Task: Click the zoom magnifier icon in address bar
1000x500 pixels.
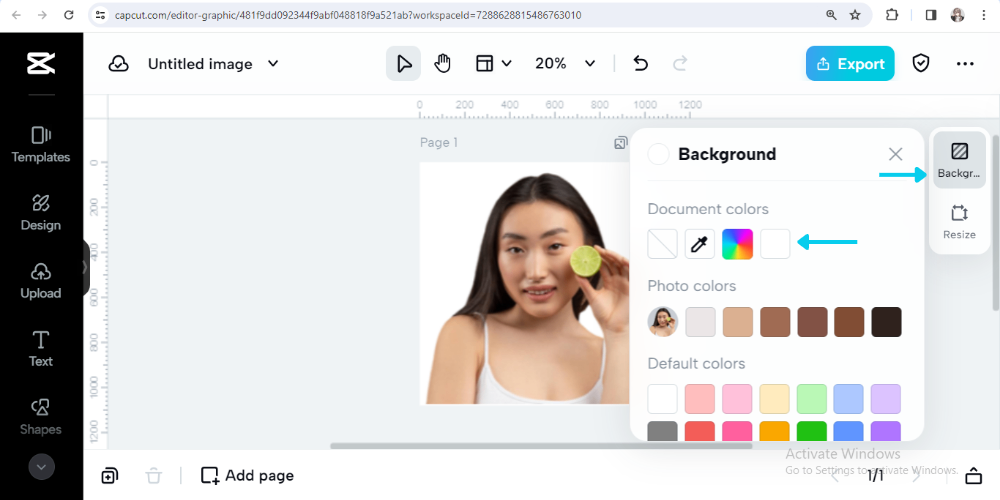Action: coord(831,15)
